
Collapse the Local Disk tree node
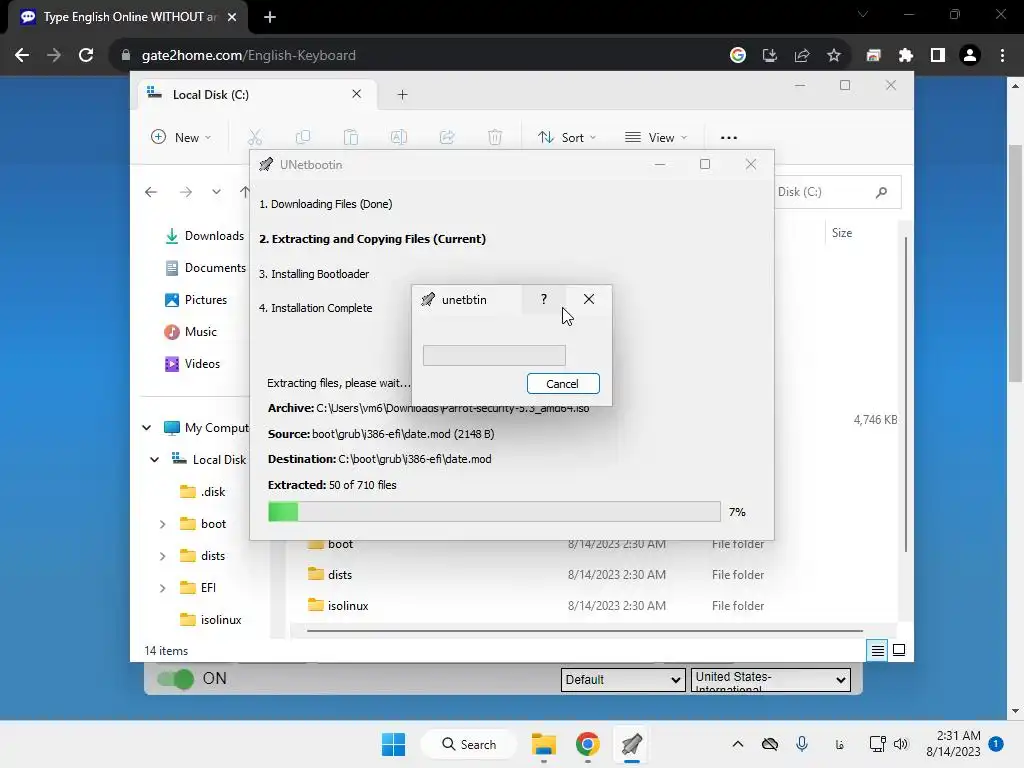coord(154,460)
